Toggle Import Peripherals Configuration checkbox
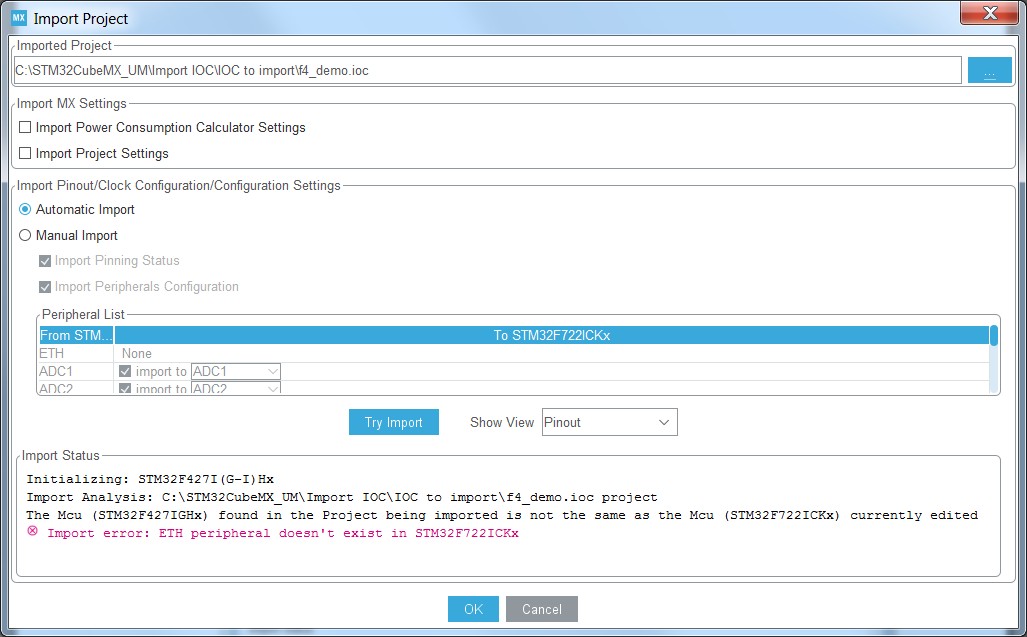 pyautogui.click(x=45, y=287)
